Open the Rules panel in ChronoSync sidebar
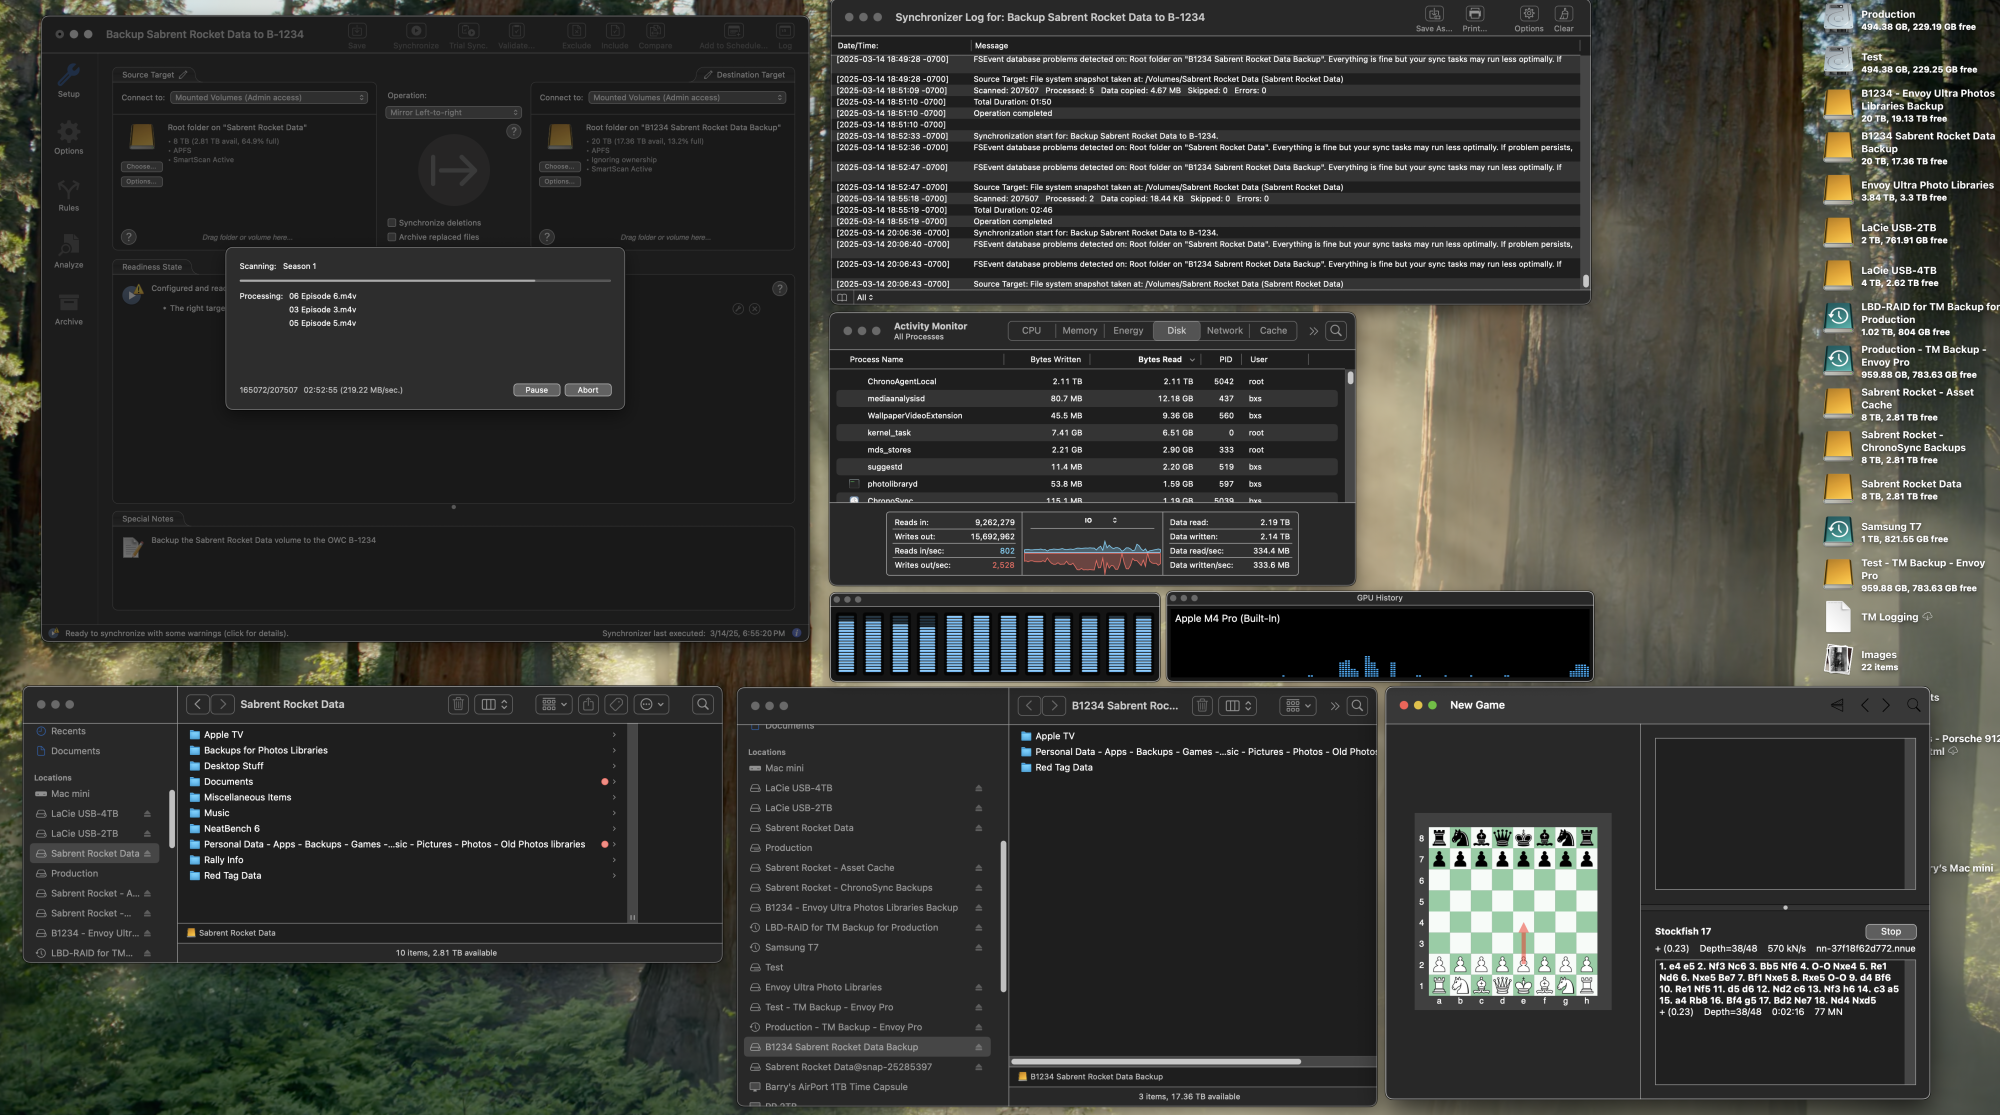 point(68,193)
